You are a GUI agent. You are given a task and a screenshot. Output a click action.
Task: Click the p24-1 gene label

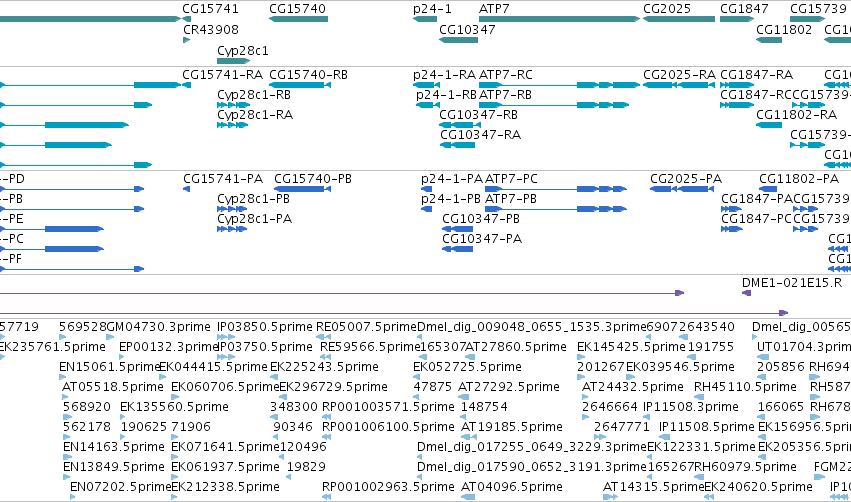432,9
